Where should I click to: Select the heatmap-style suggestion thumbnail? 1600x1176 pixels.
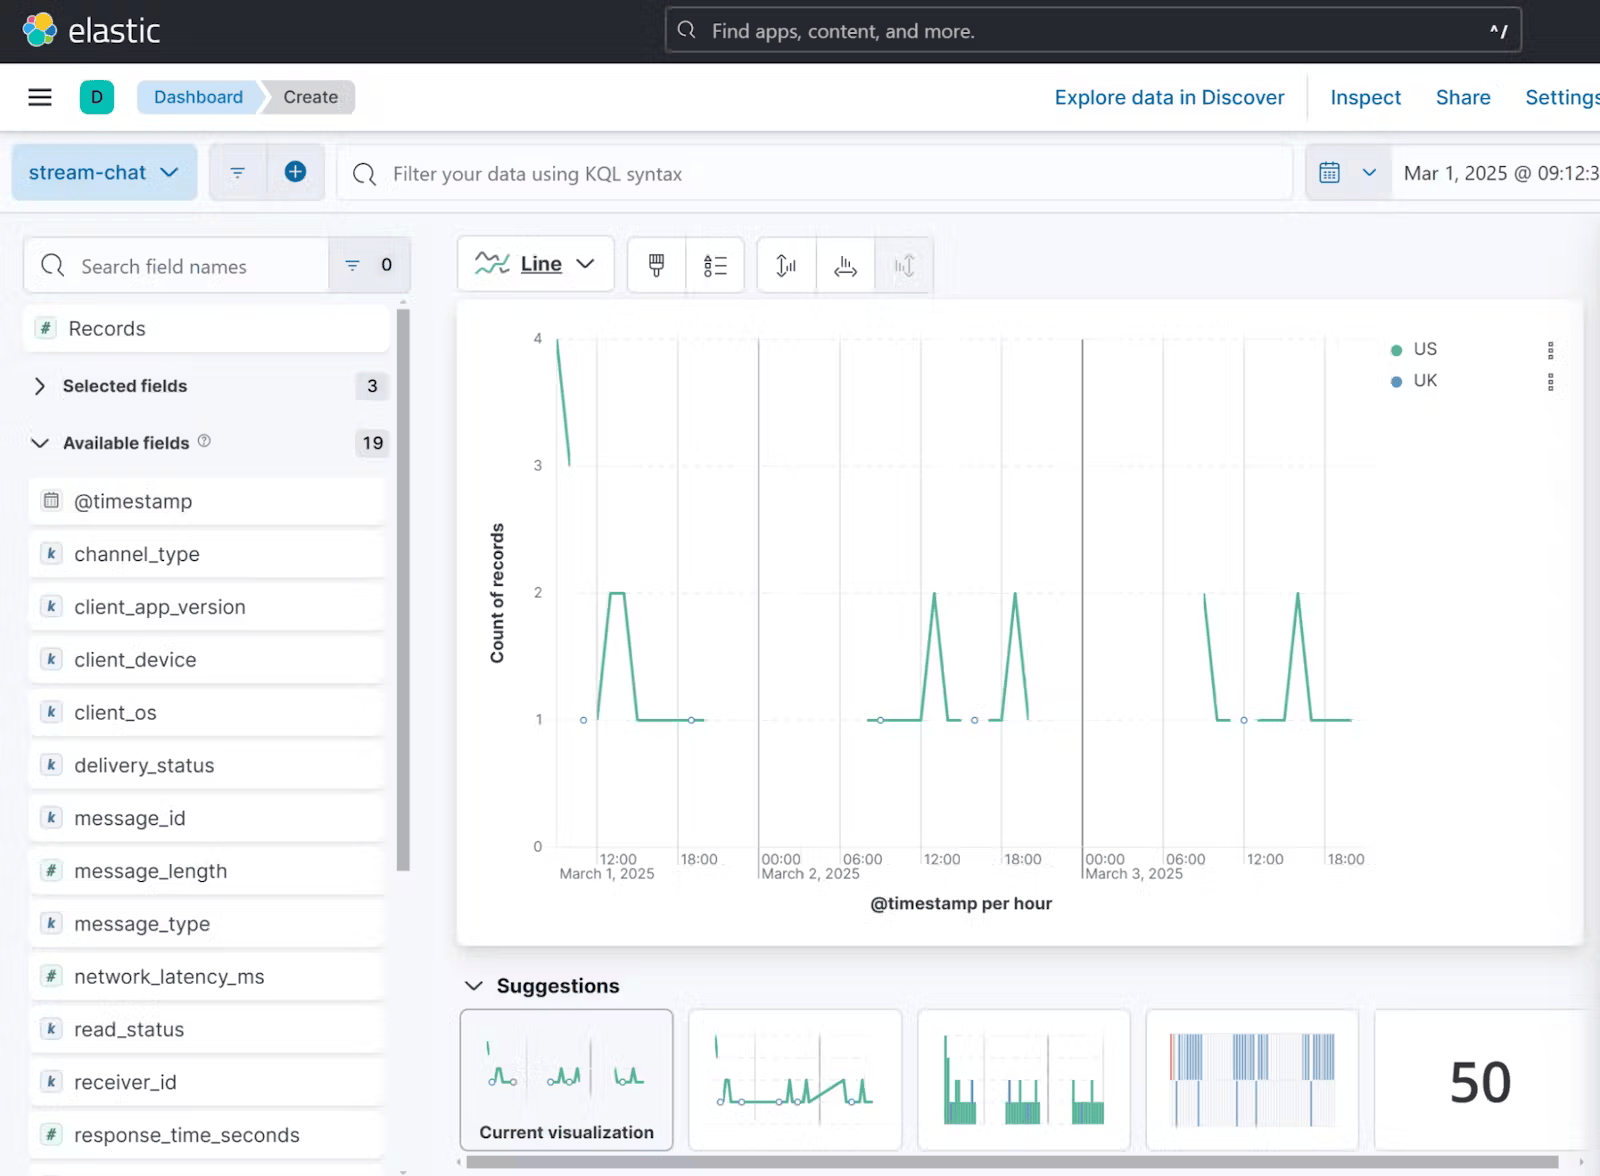[x=1252, y=1080]
